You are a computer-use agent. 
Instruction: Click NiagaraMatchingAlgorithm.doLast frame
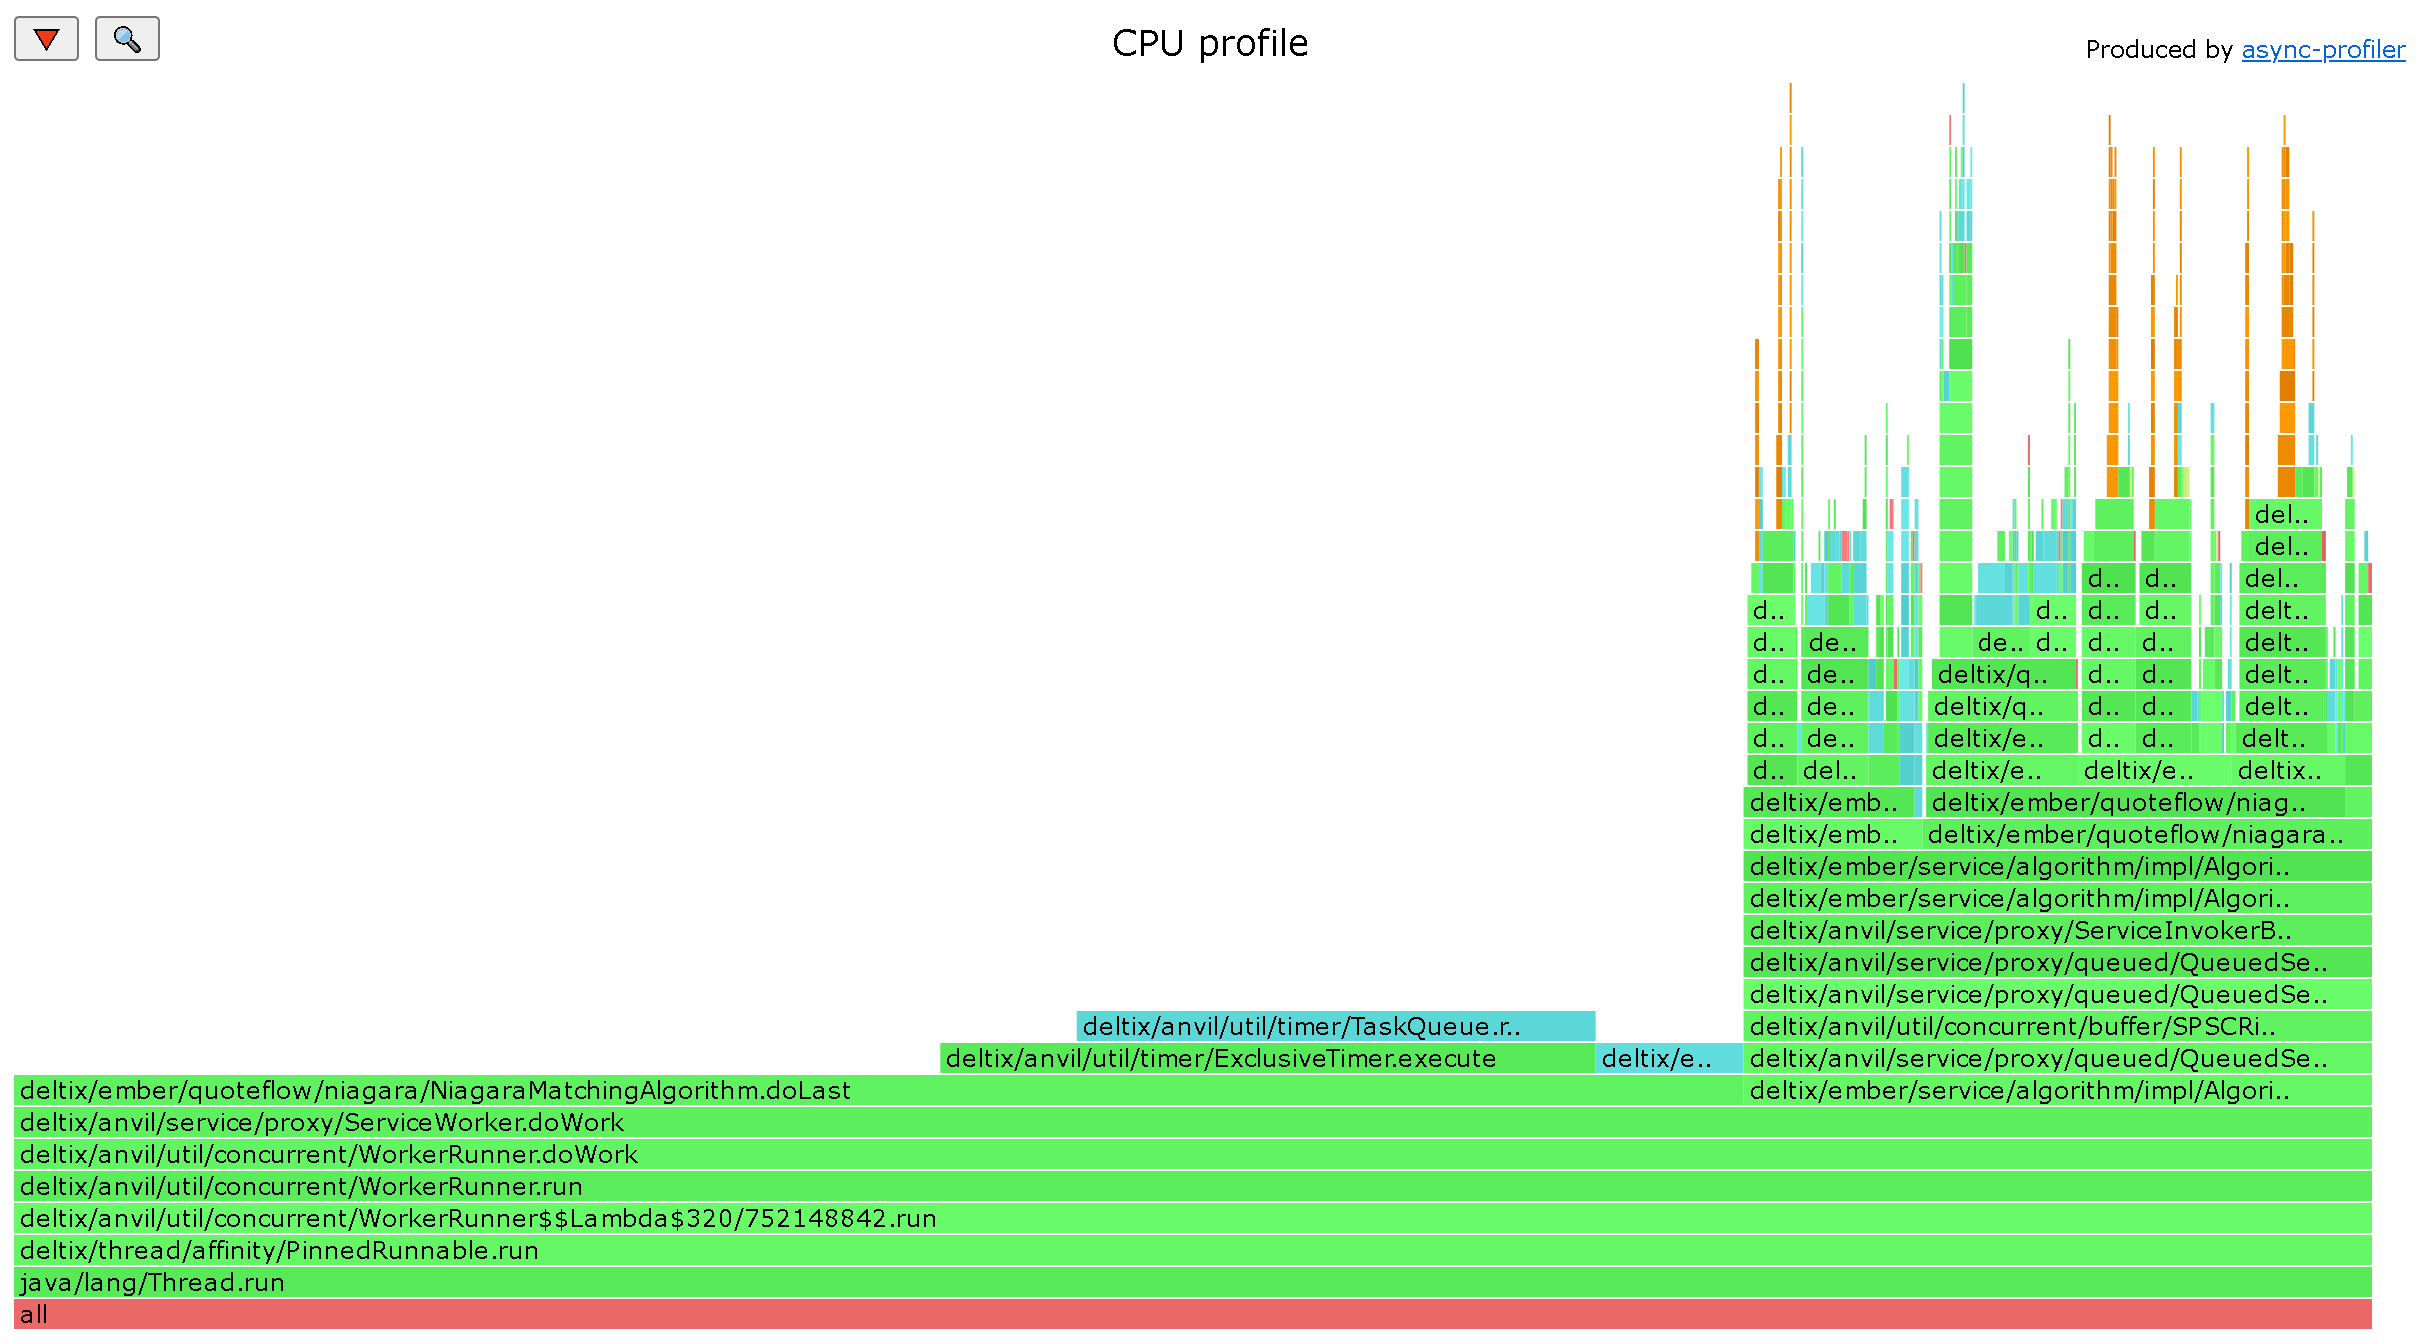(878, 1090)
